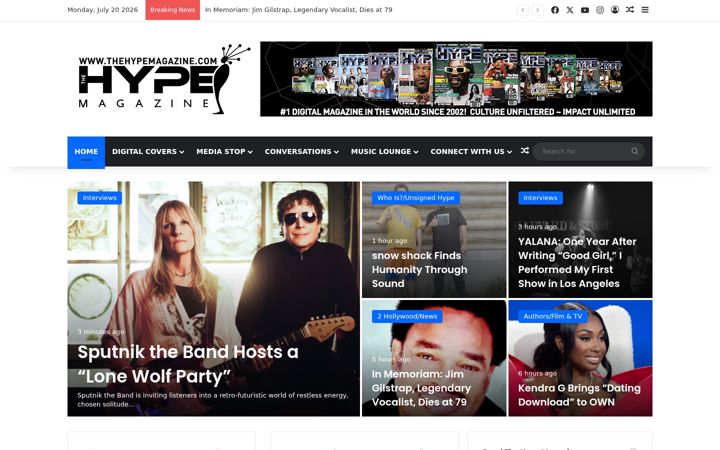Expand the Media Stop dropdown menu

click(224, 152)
